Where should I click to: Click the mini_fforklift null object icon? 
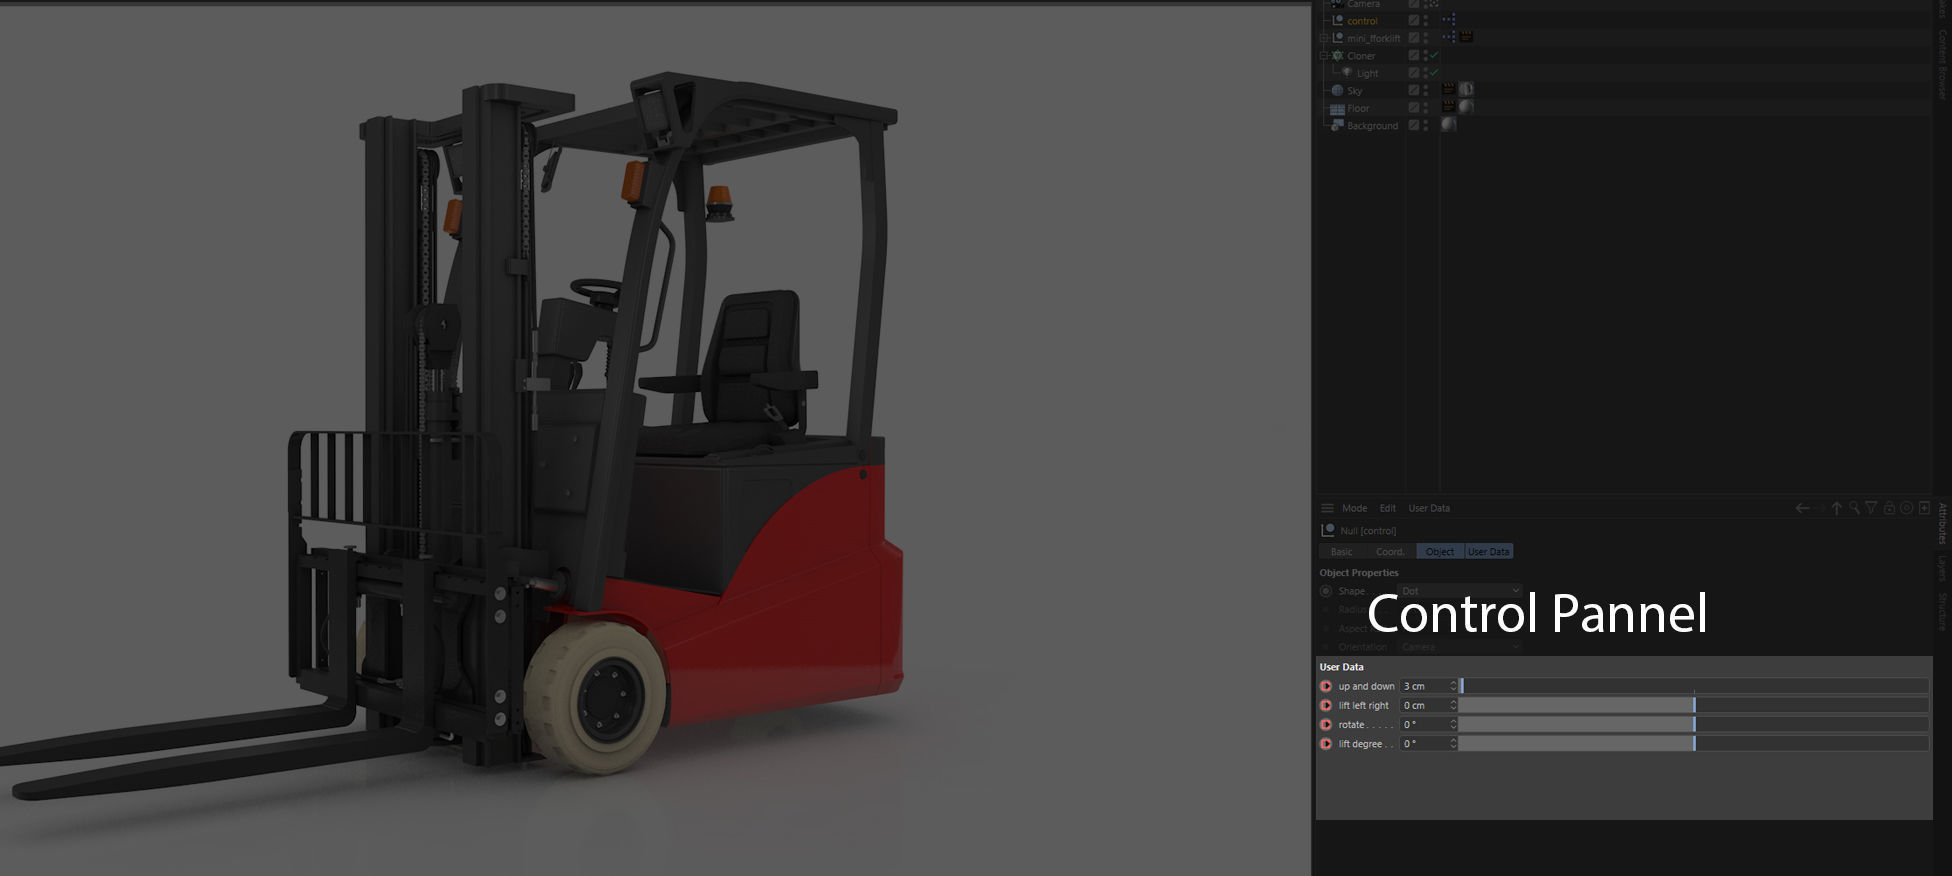click(1338, 38)
